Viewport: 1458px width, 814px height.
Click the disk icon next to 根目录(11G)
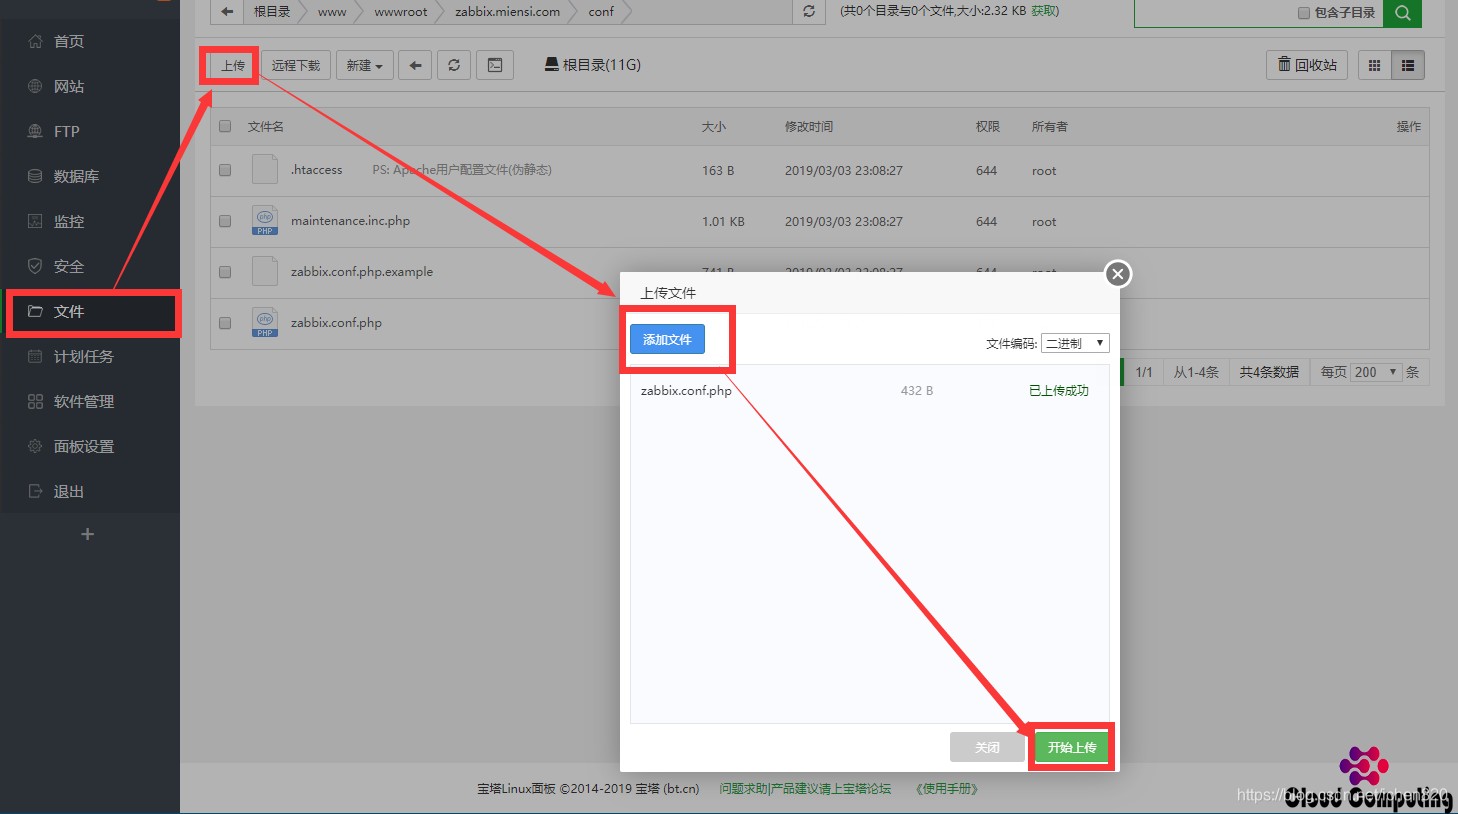(551, 64)
